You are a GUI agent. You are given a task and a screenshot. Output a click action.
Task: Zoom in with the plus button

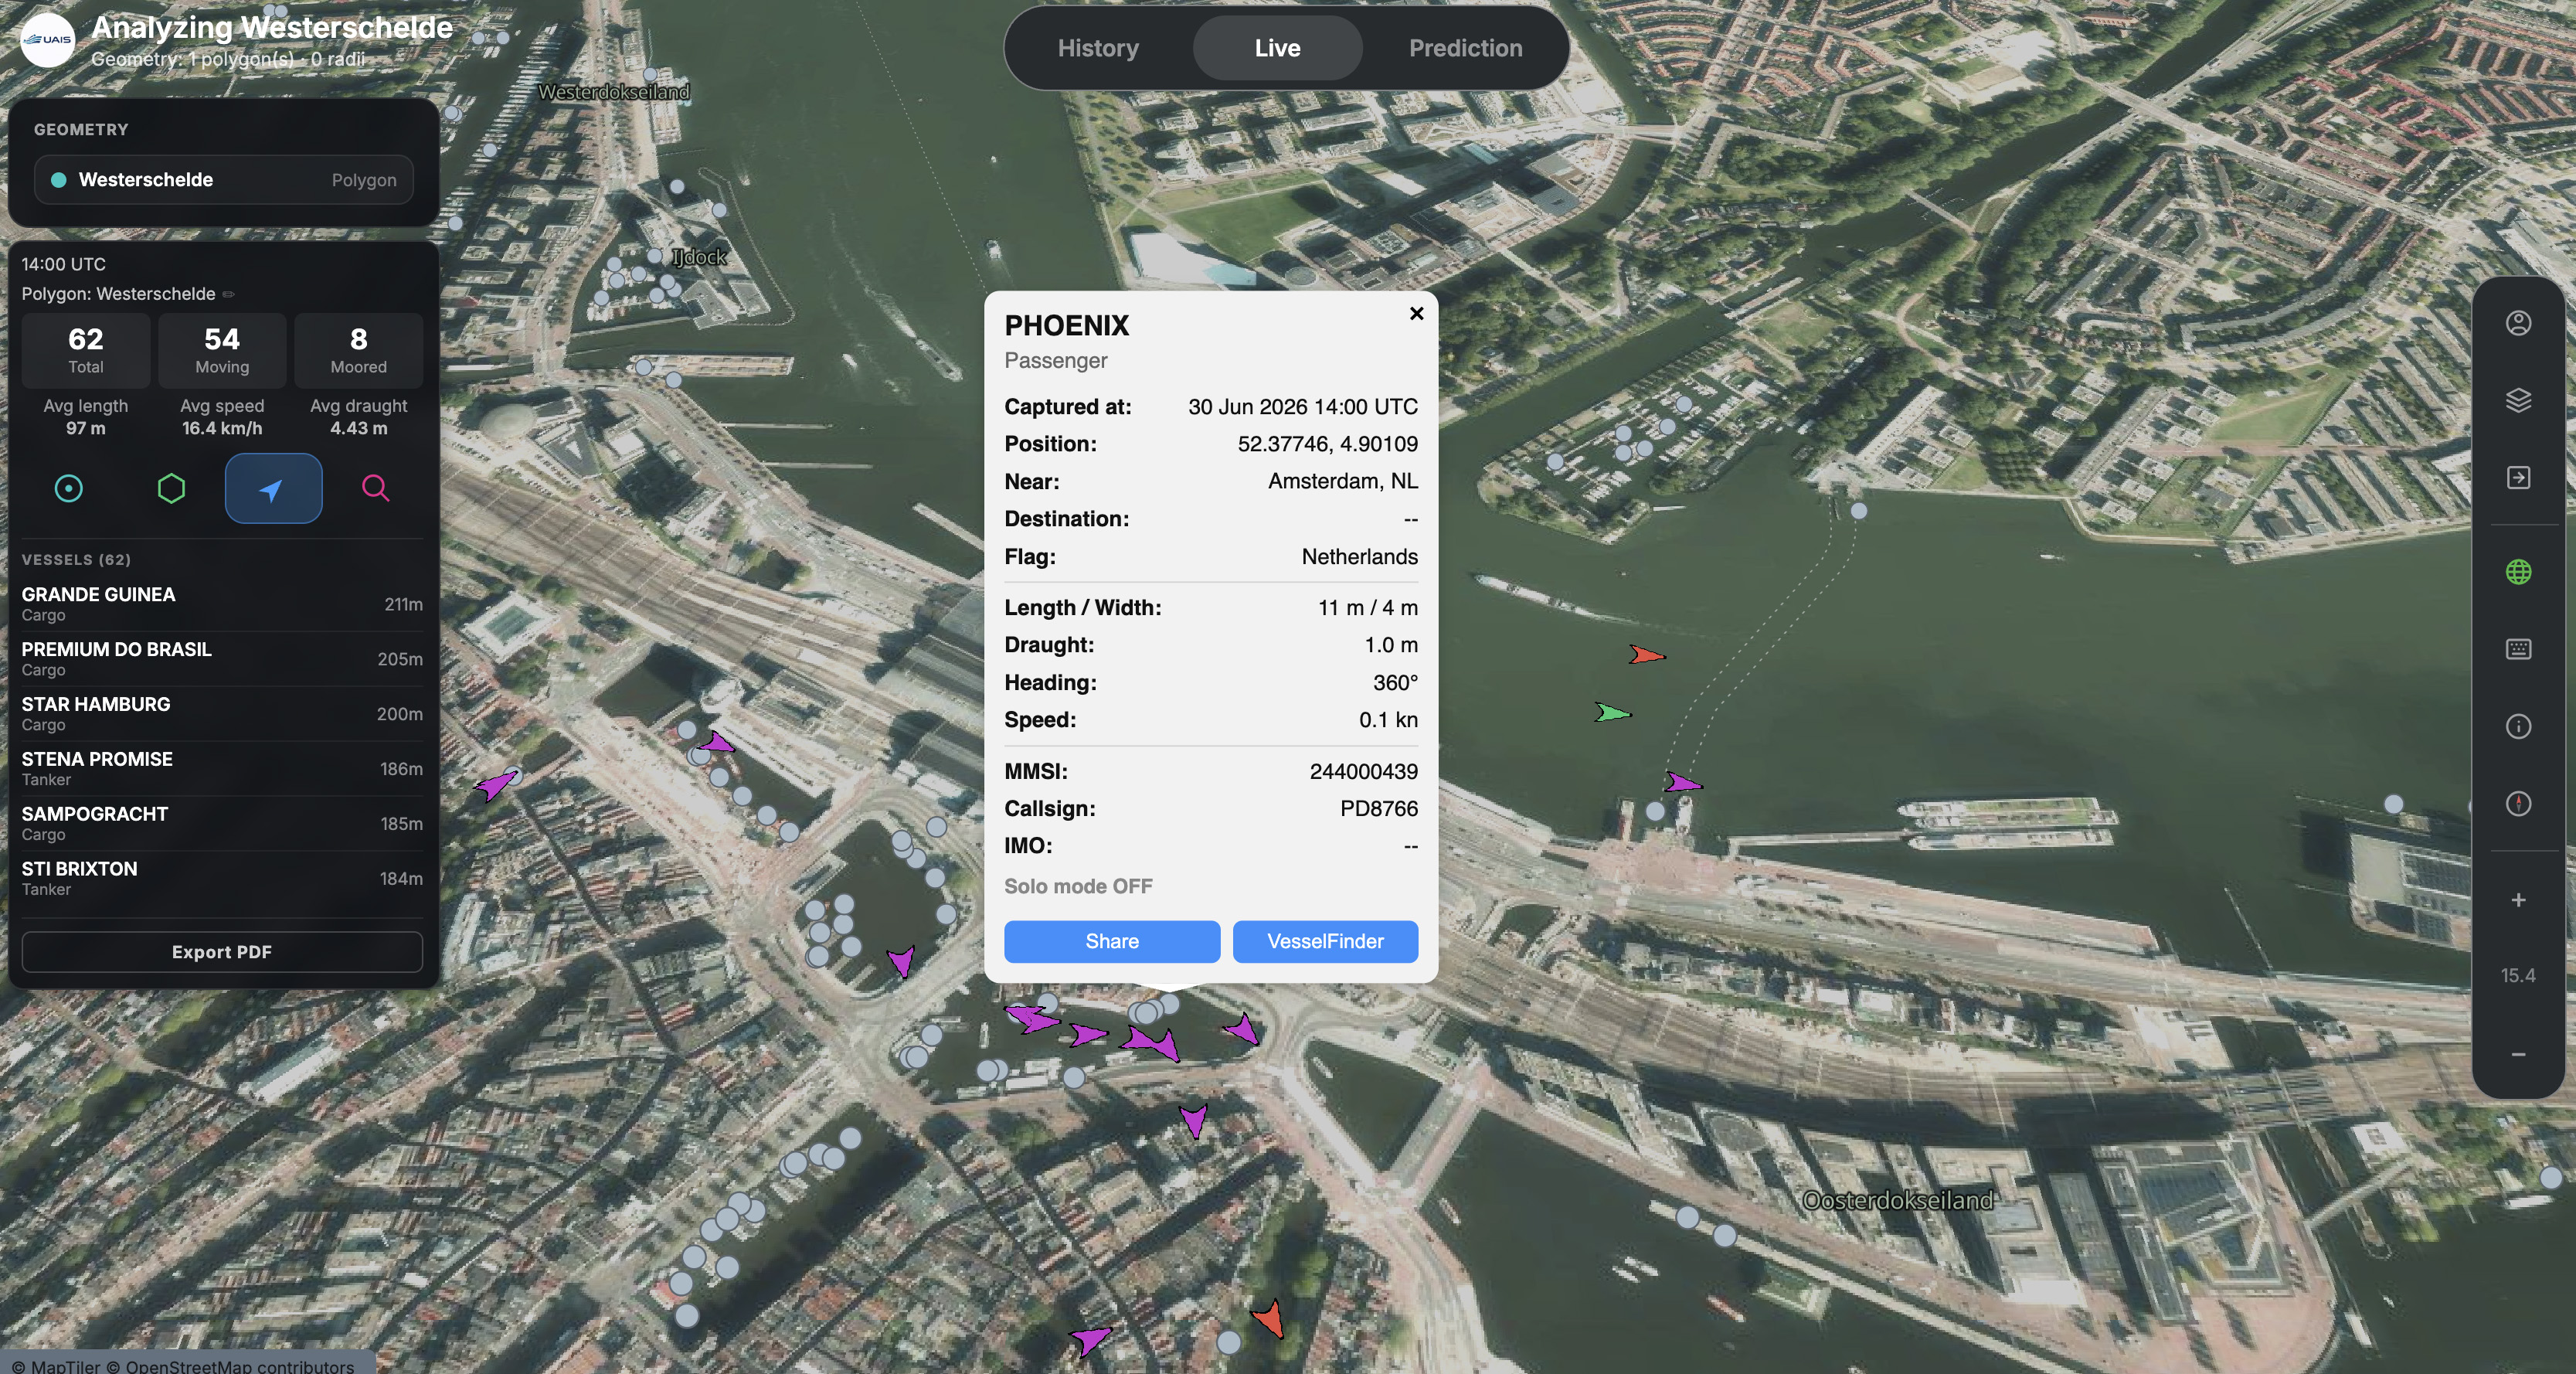2518,900
